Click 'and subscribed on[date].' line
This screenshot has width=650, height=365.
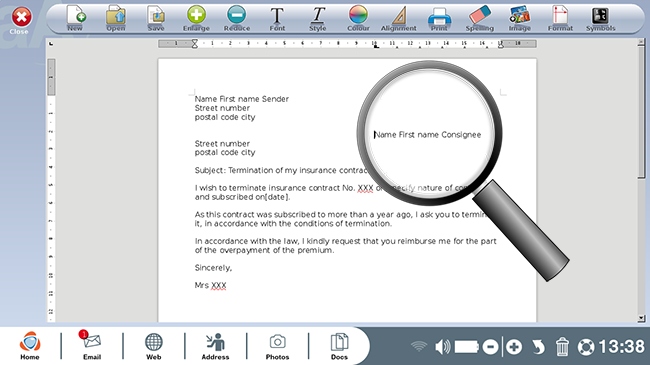(243, 197)
